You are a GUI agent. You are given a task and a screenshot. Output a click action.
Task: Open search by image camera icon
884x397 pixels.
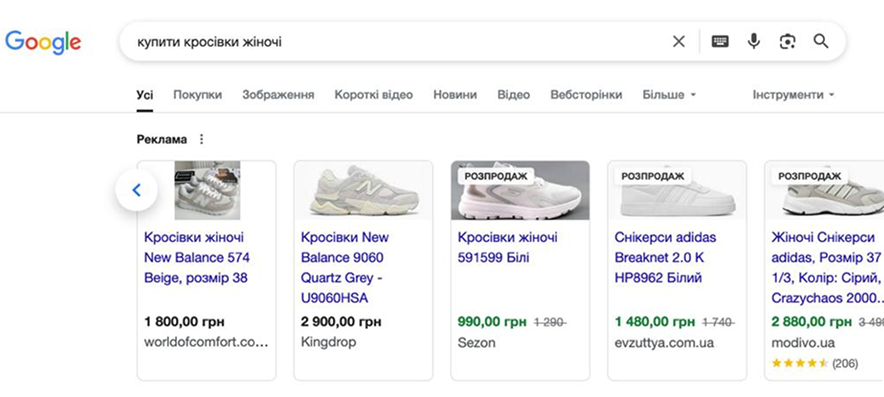[787, 41]
